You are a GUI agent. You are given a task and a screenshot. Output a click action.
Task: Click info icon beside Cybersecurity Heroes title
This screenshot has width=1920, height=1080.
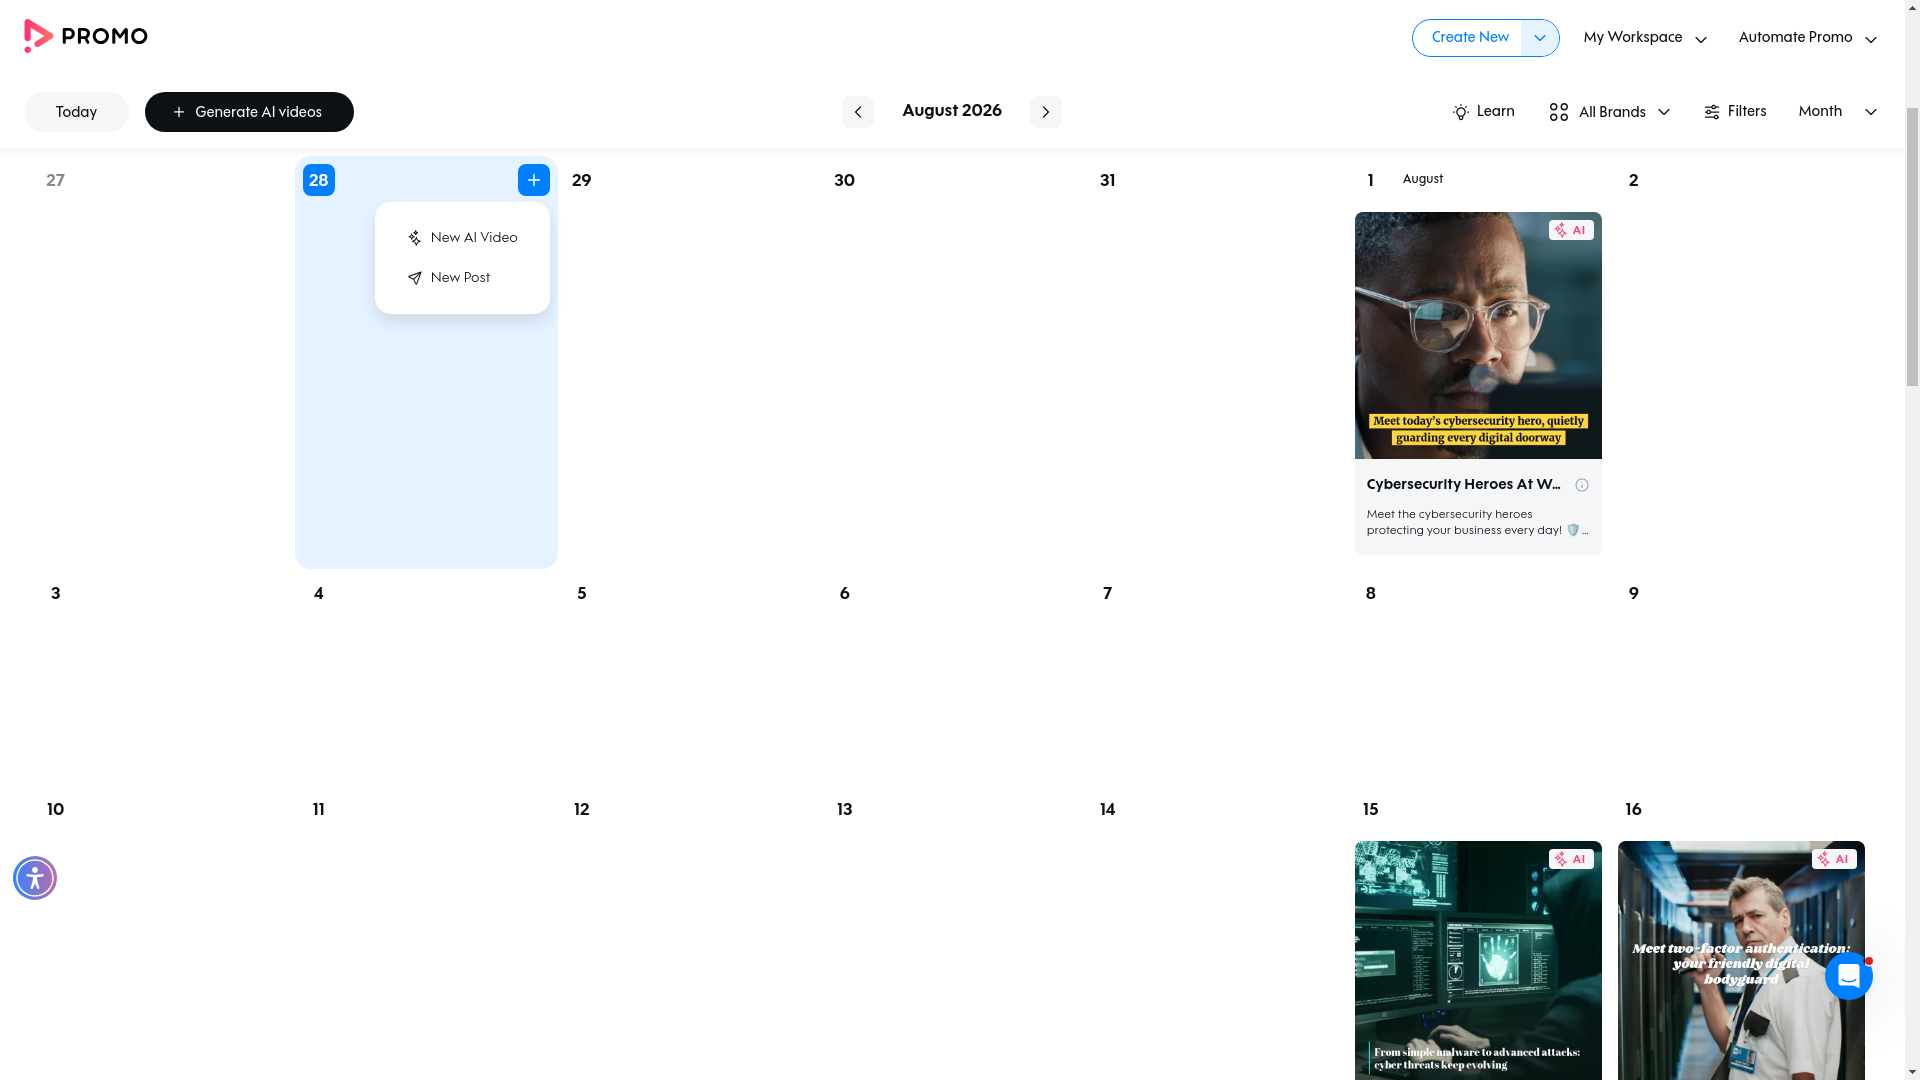coord(1581,485)
